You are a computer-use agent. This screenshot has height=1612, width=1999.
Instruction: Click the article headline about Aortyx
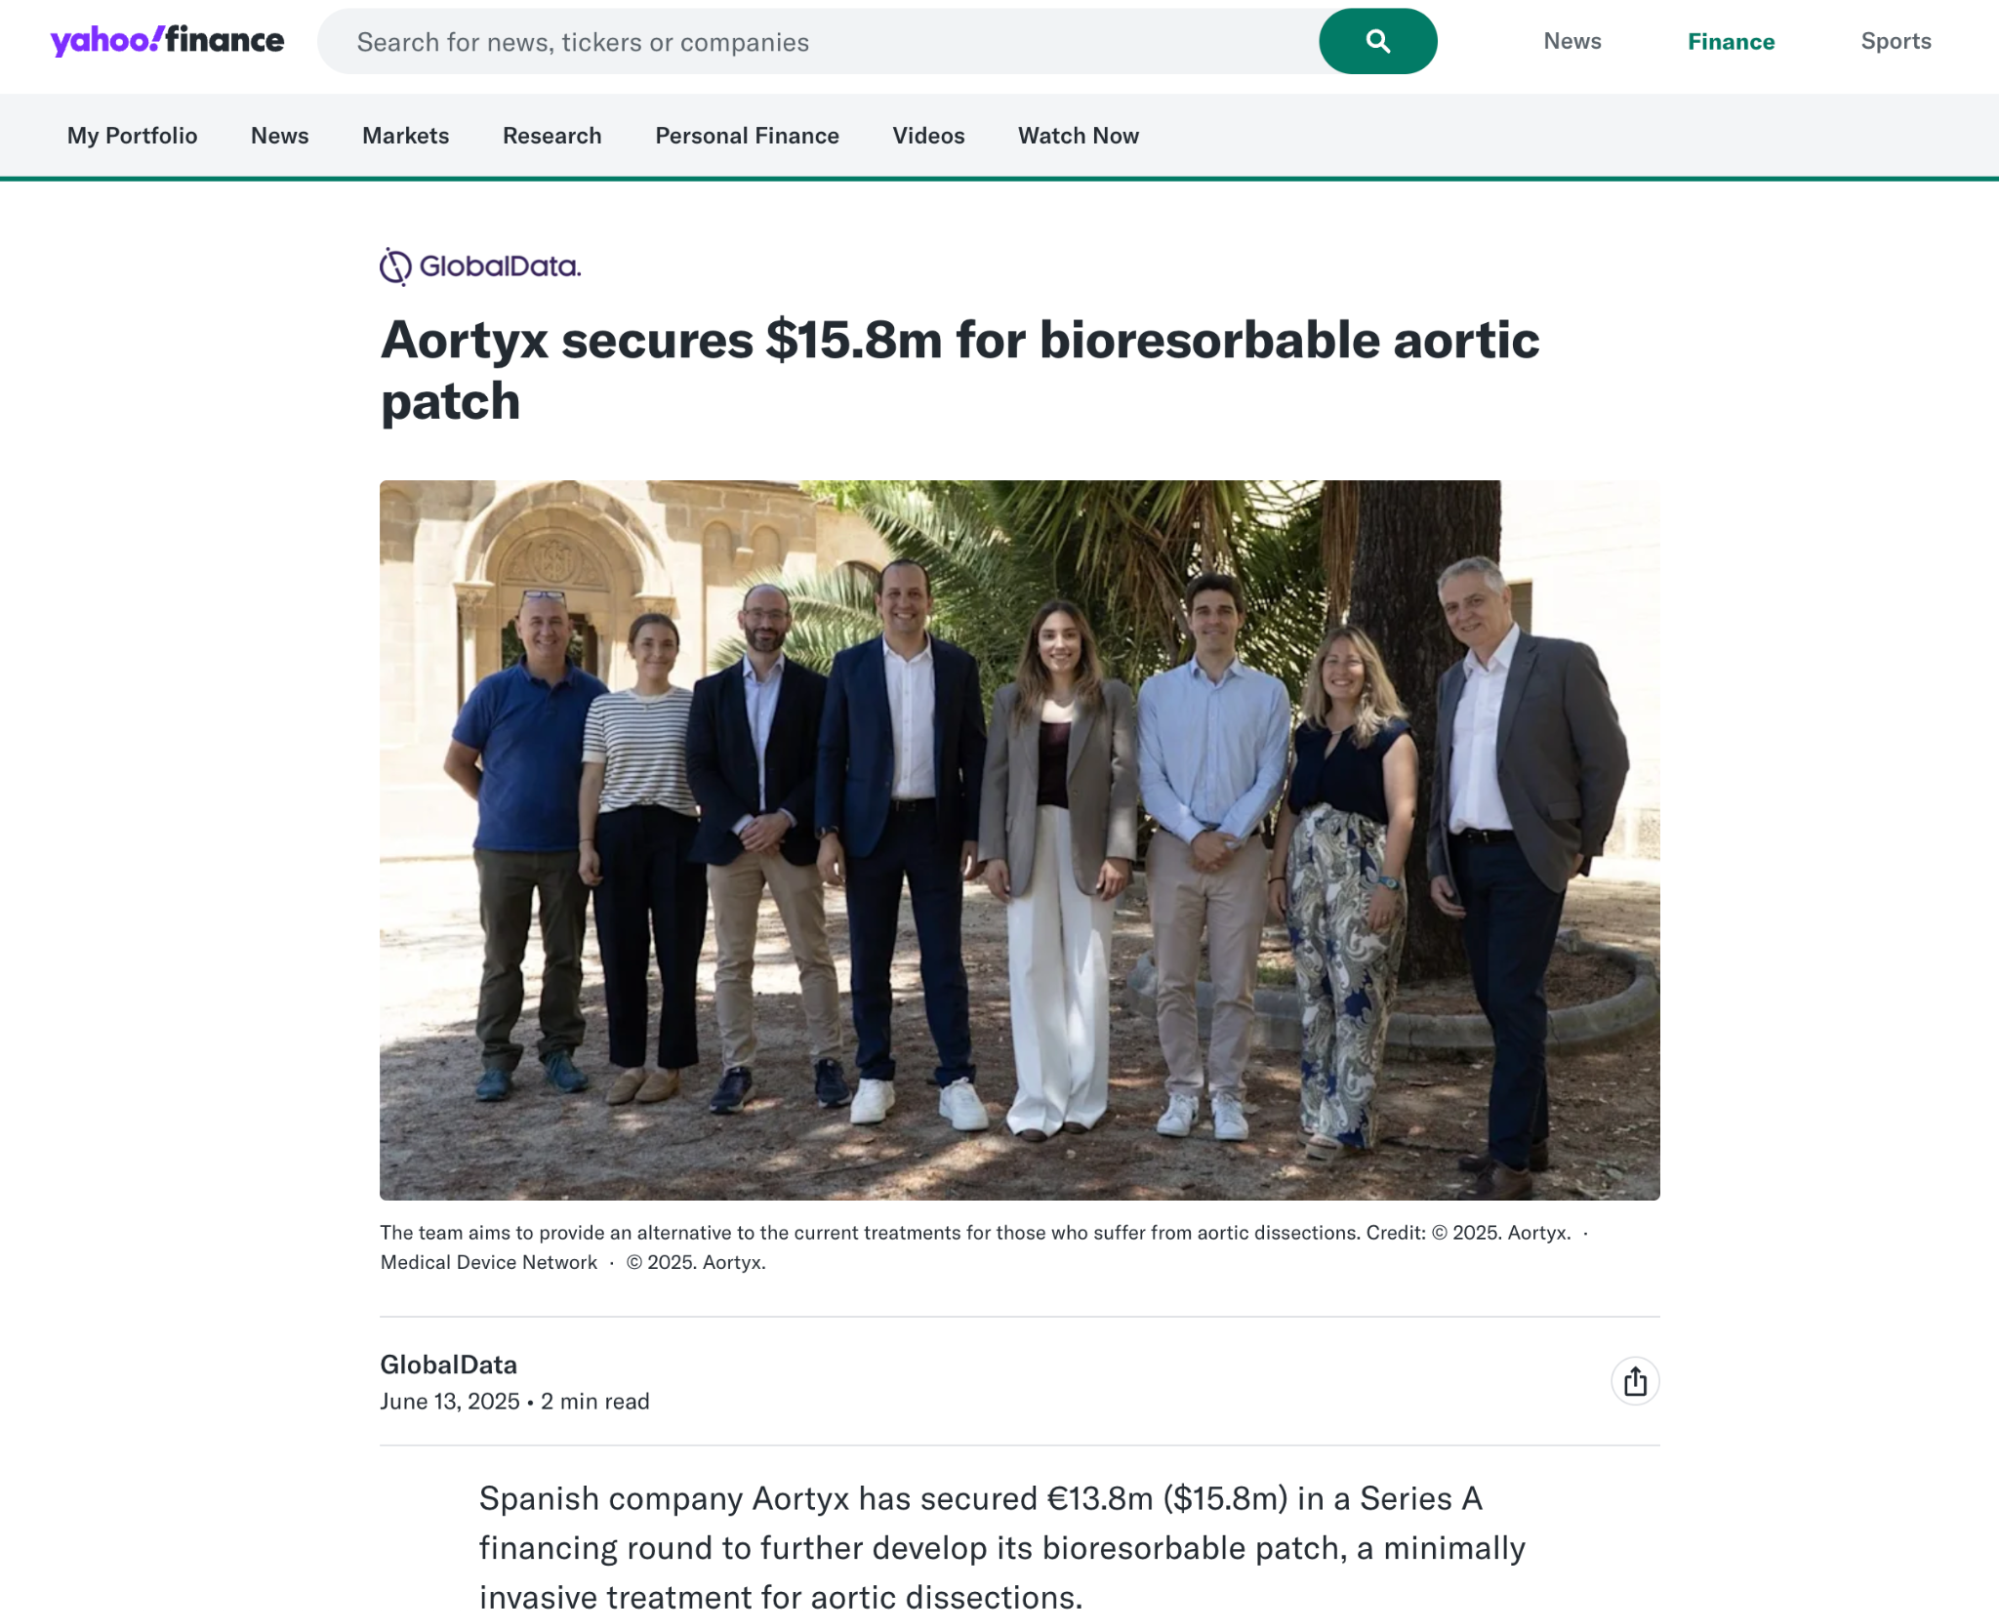point(960,370)
